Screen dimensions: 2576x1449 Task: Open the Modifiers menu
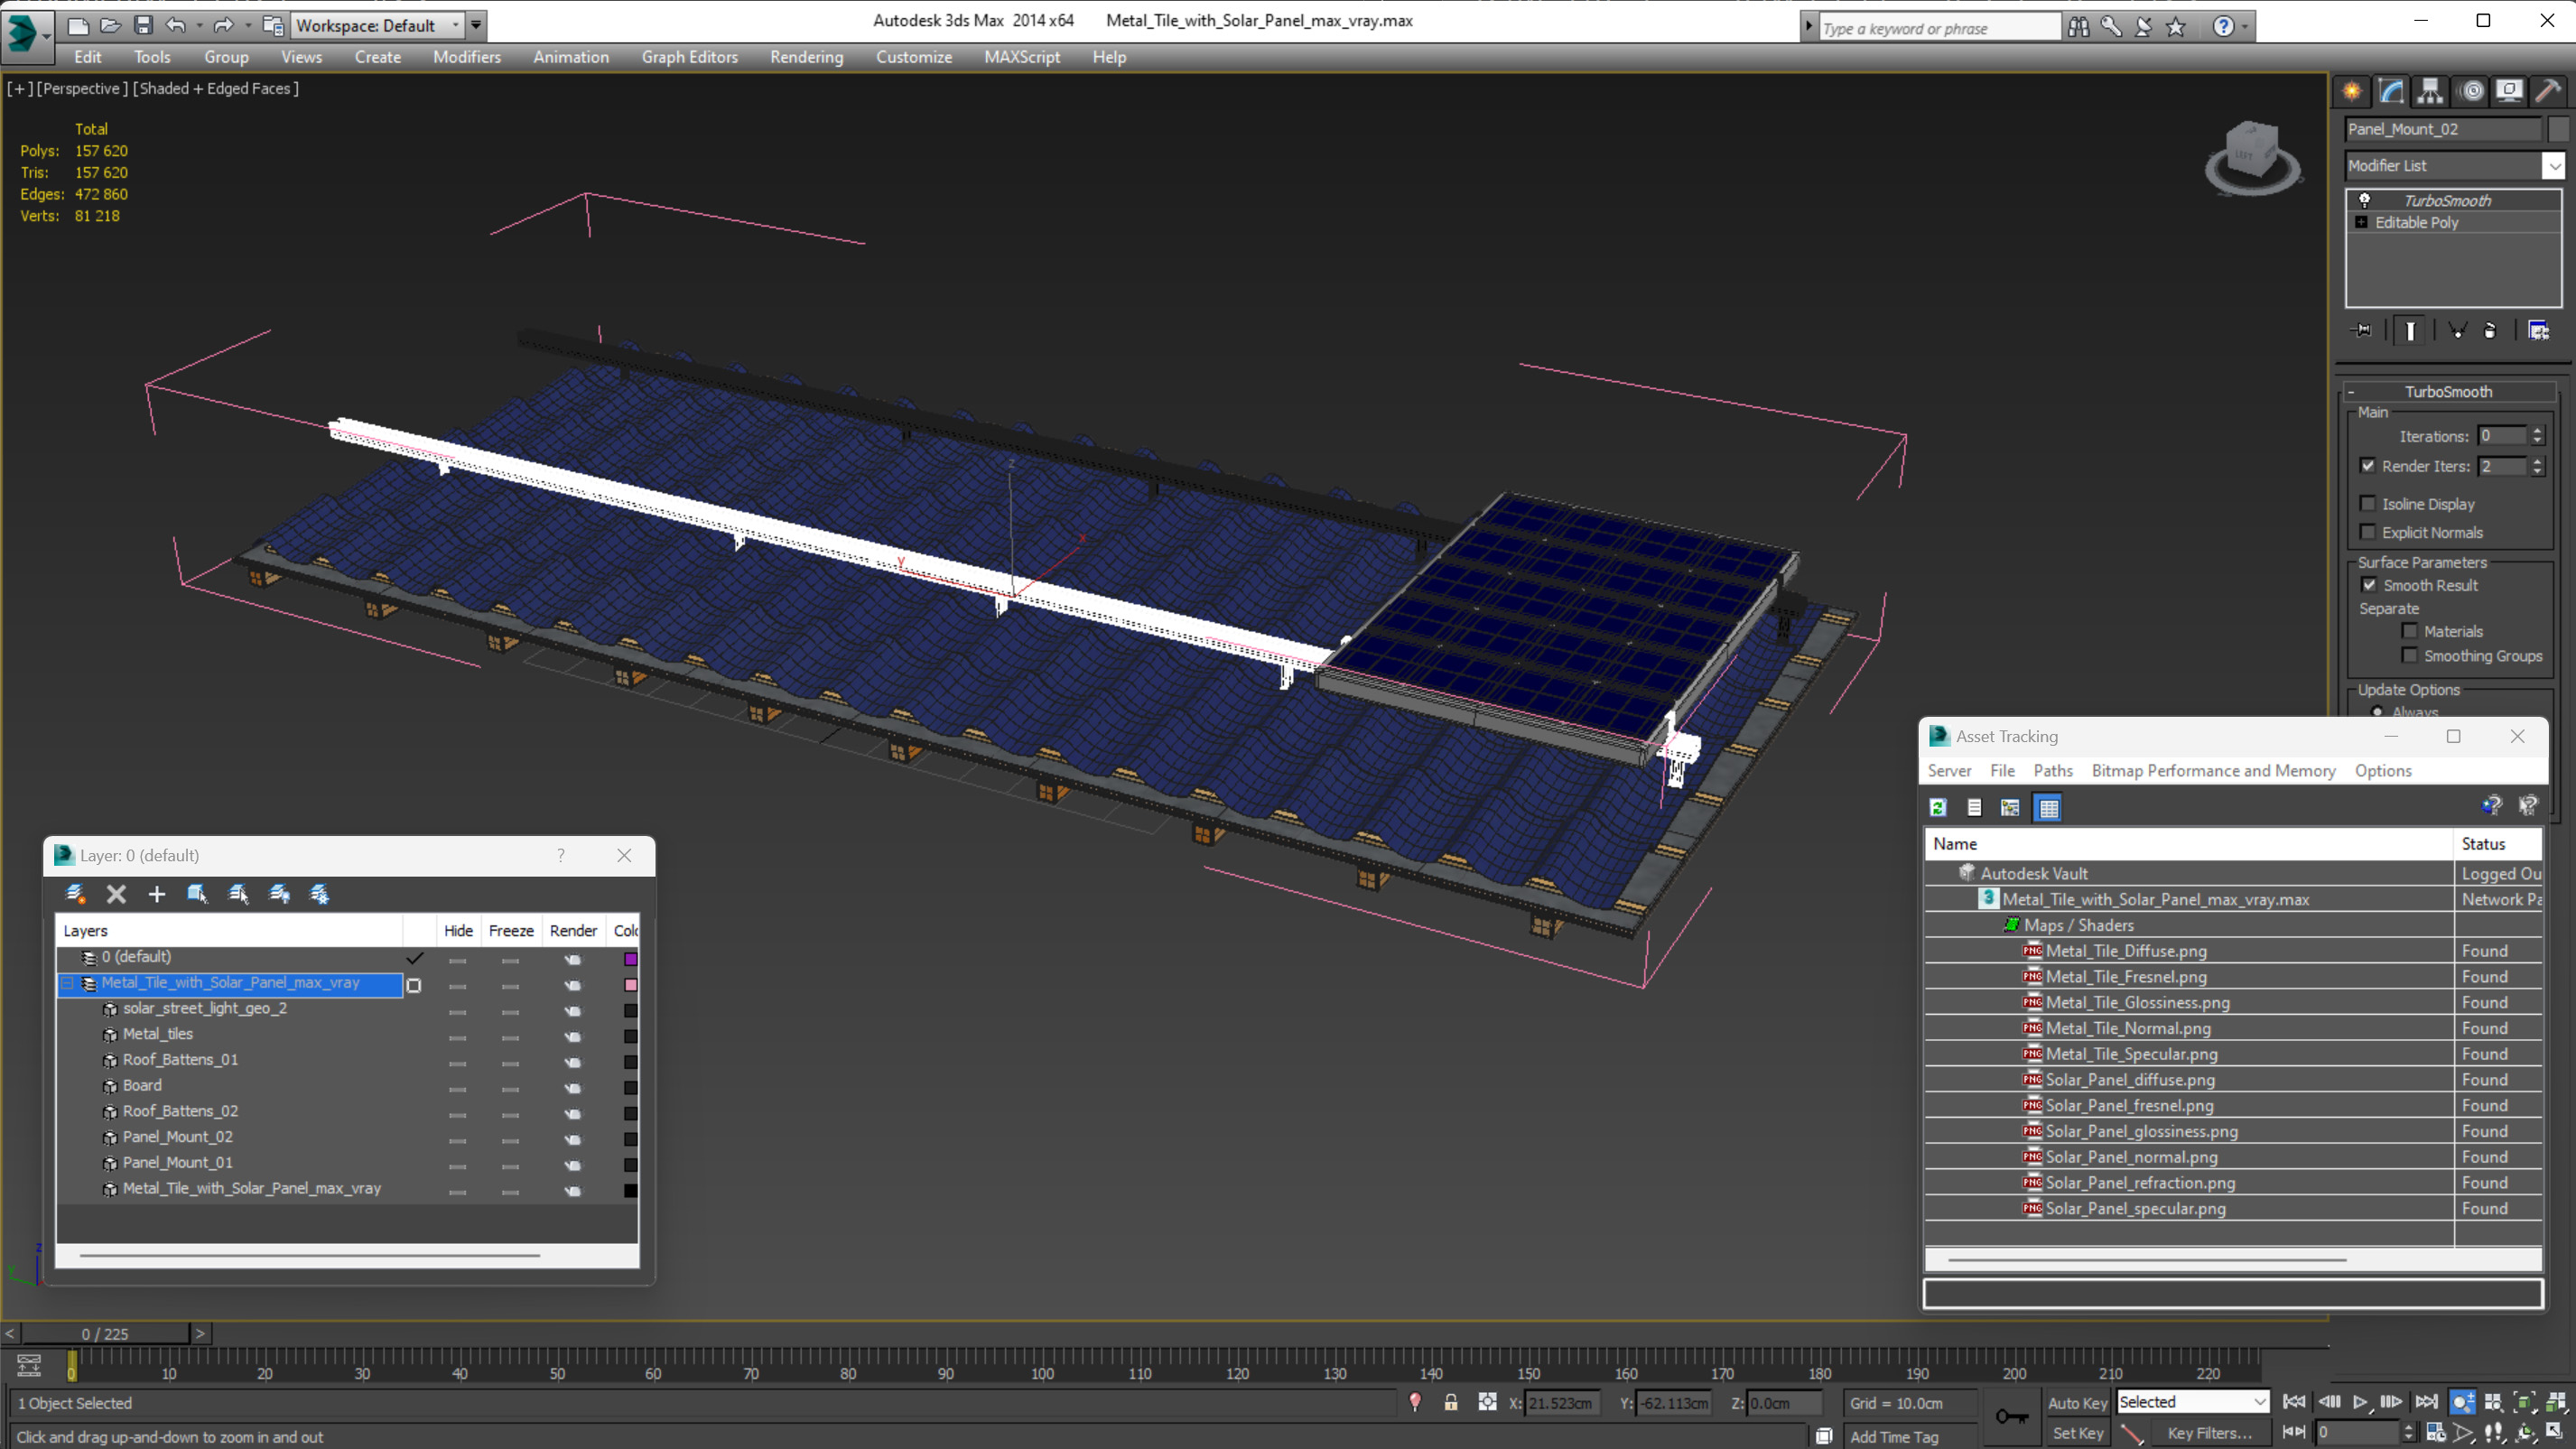[466, 57]
